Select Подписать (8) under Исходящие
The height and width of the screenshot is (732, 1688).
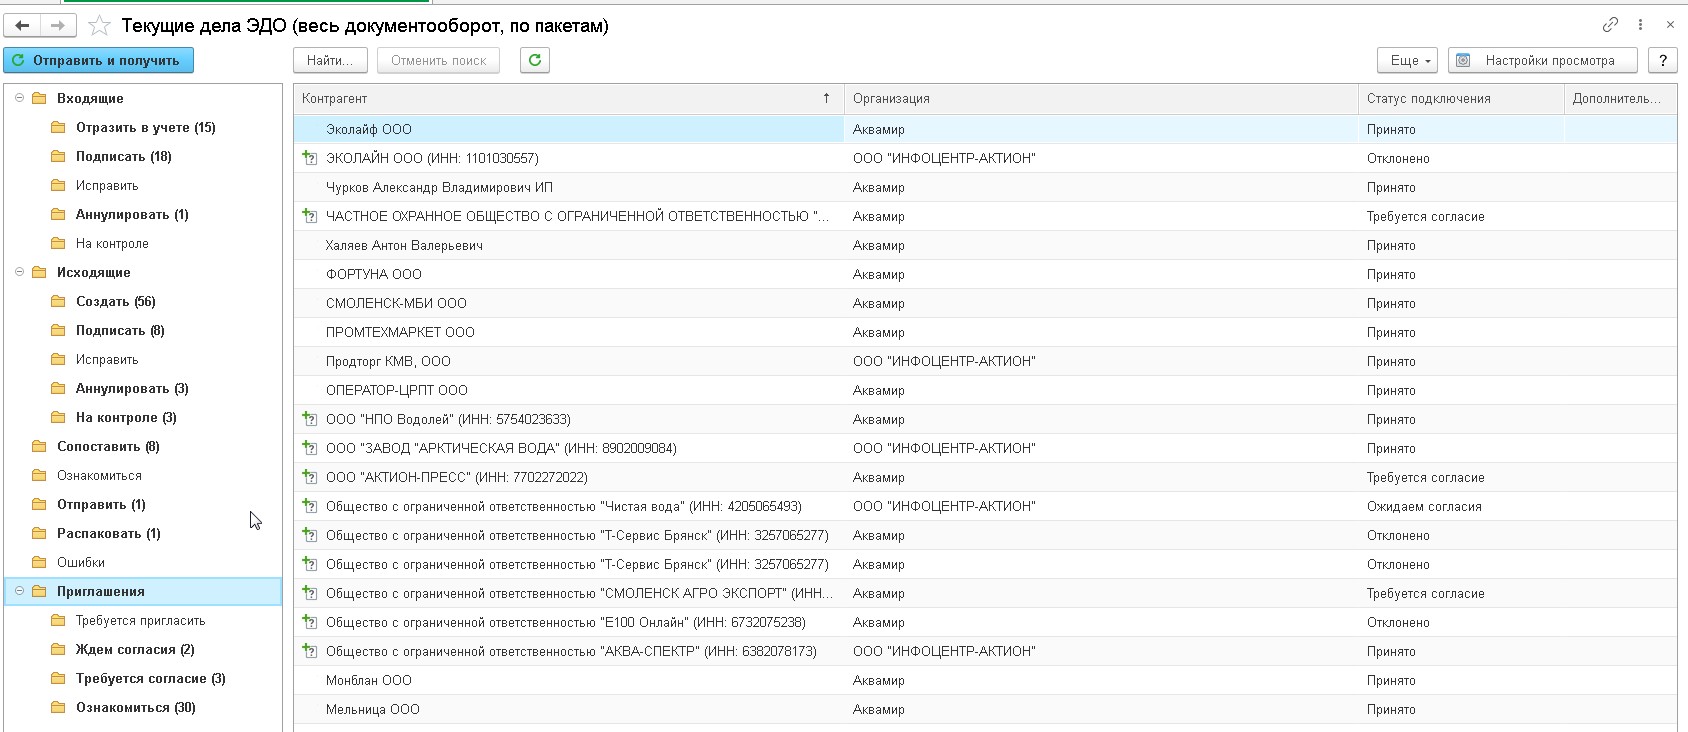[120, 330]
